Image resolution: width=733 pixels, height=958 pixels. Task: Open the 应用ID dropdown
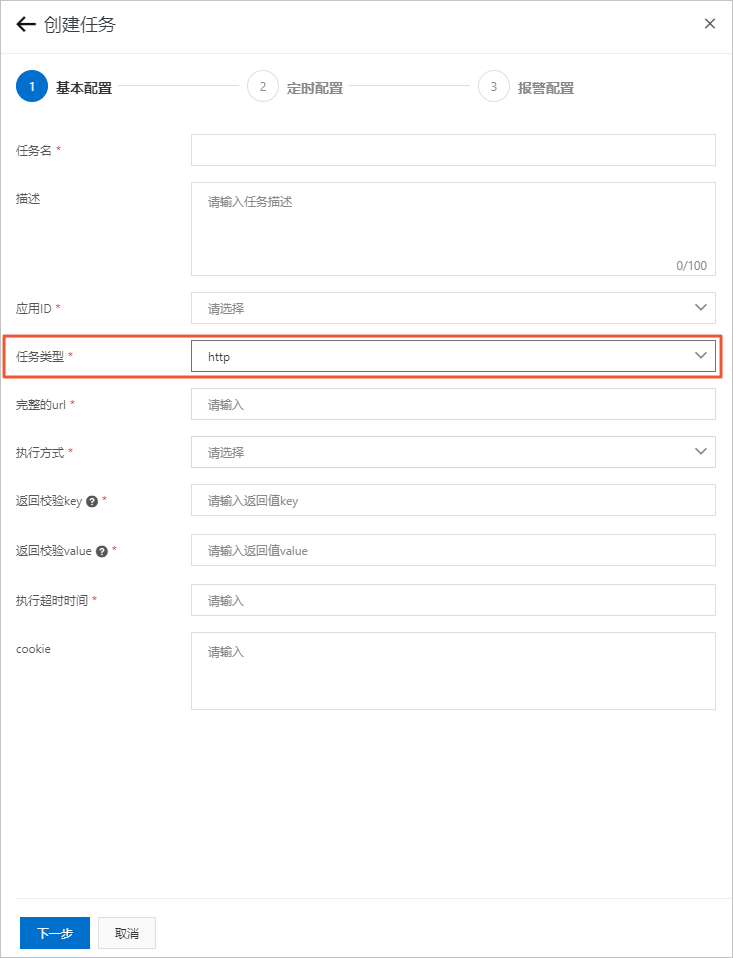pos(453,308)
